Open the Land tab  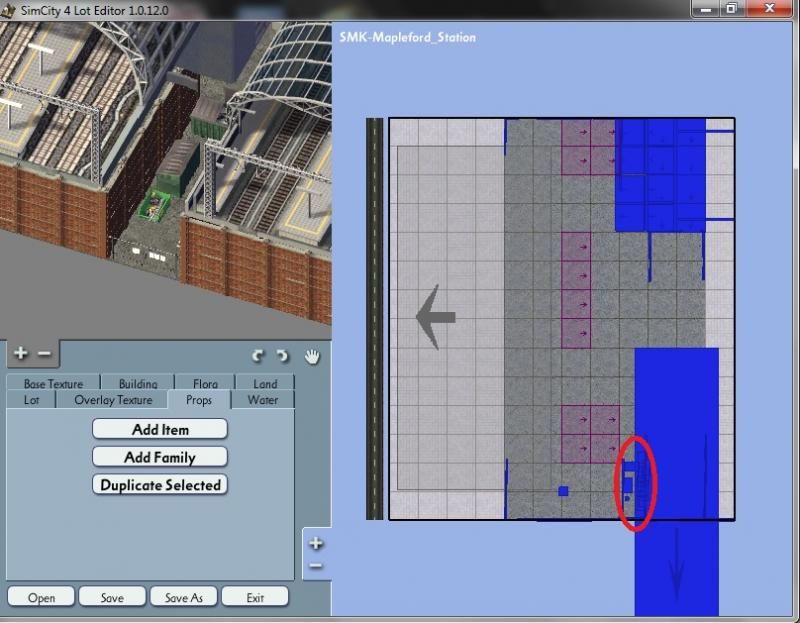(x=265, y=383)
